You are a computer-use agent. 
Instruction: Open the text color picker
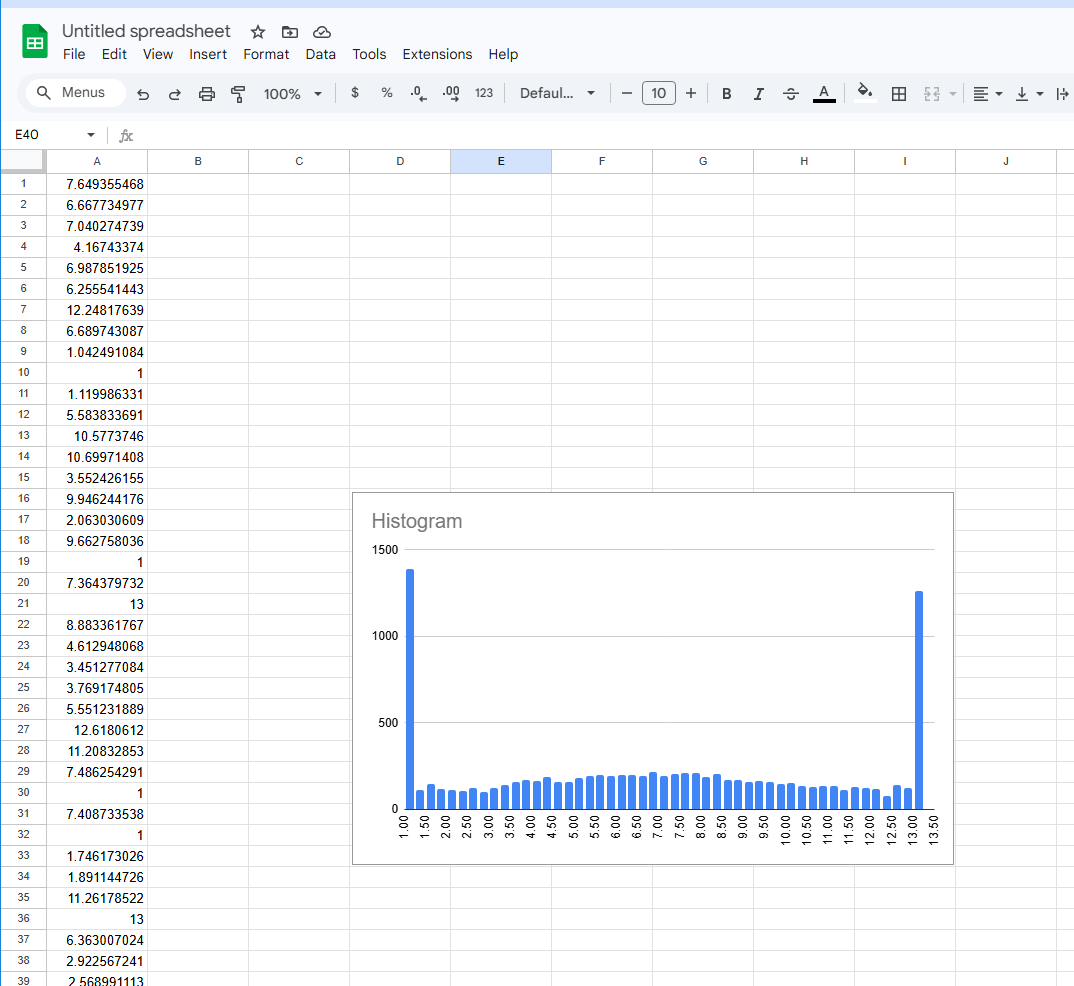[823, 93]
